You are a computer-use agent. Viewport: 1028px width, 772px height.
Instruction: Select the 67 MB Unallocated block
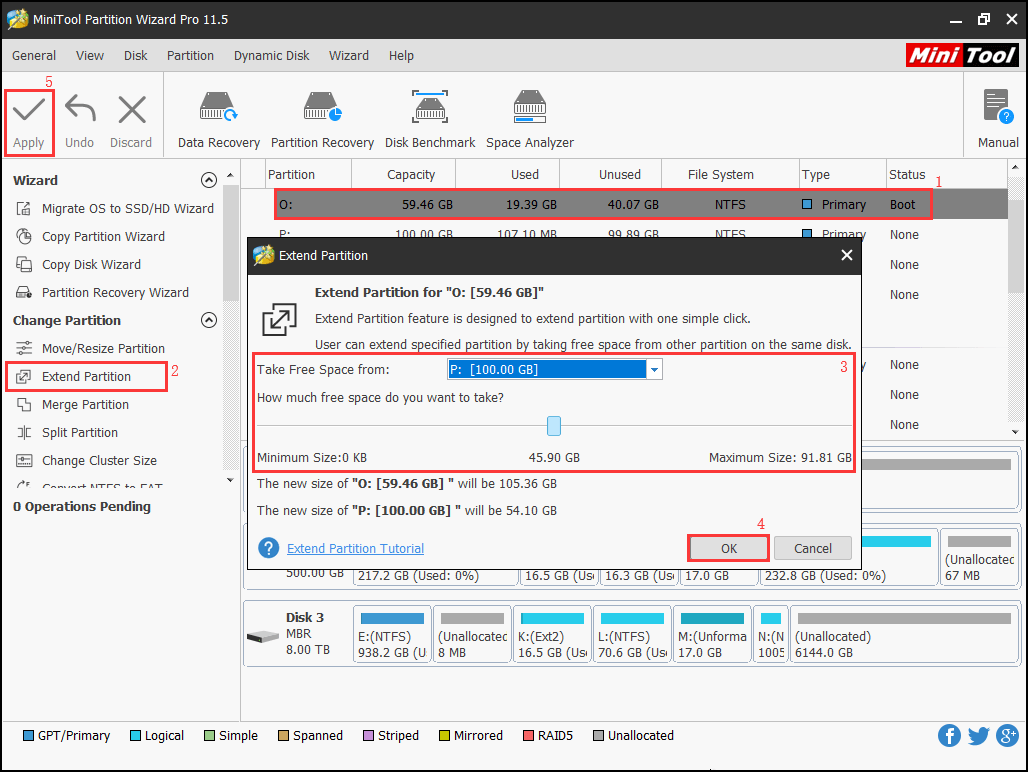point(979,557)
